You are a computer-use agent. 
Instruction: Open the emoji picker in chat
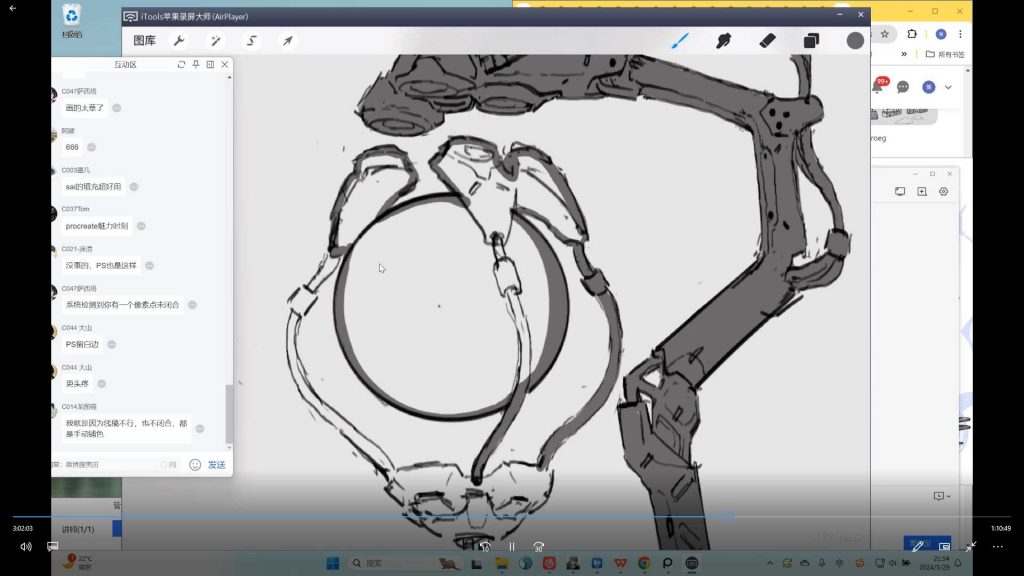tap(195, 465)
